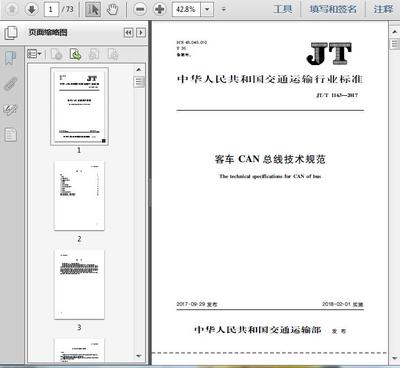Click the 2017-09-29 发布 date text

pyautogui.click(x=197, y=304)
